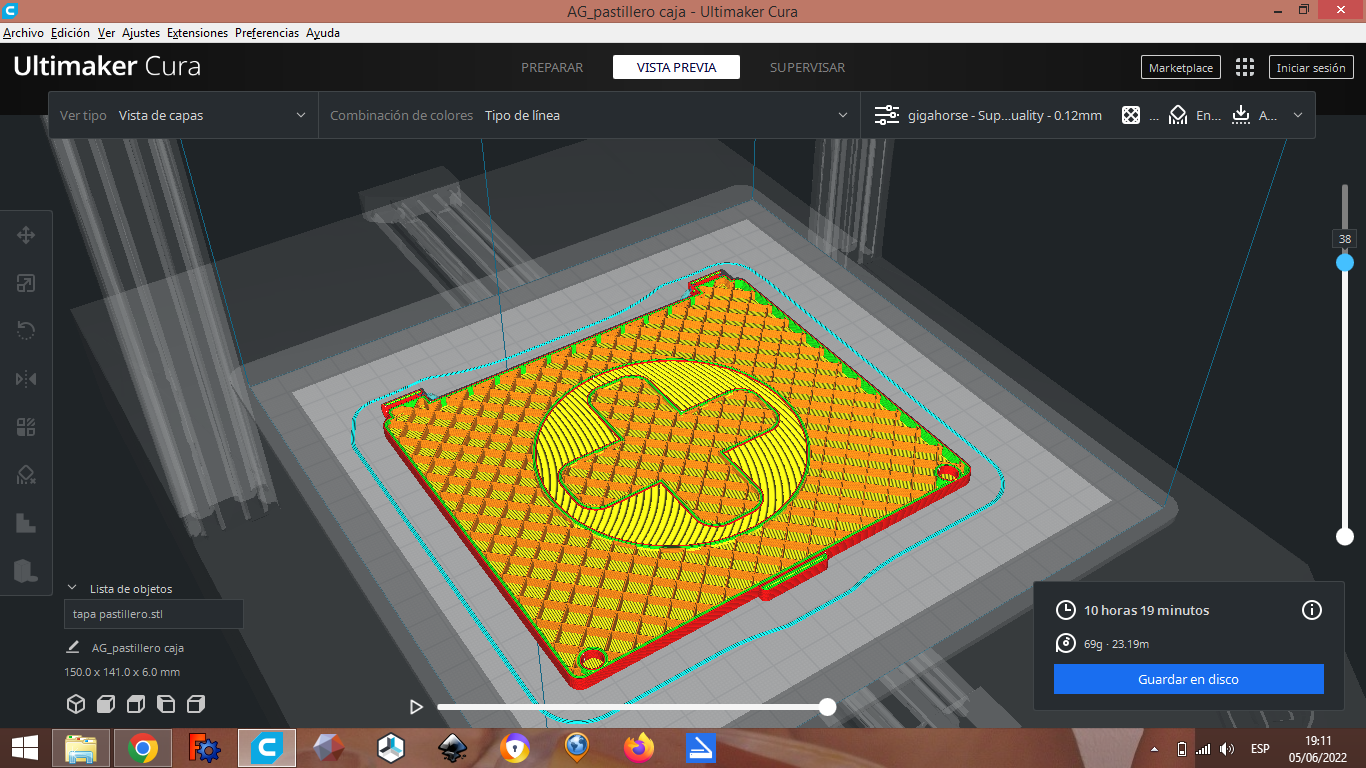Click the infill pattern icon

(1131, 115)
